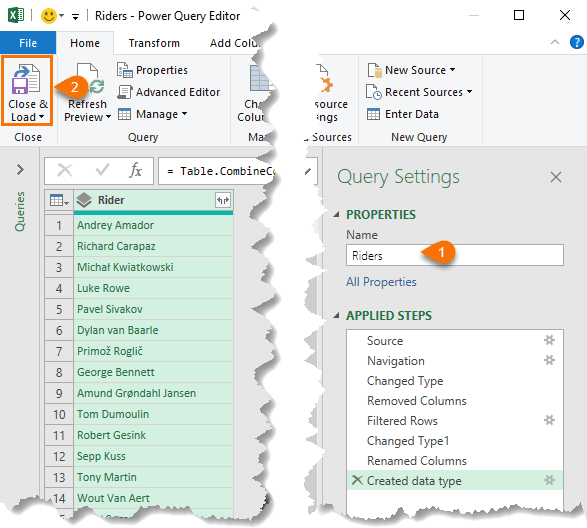
Task: Open the Customize Quick Access Toolbar dropdown
Action: 75,16
